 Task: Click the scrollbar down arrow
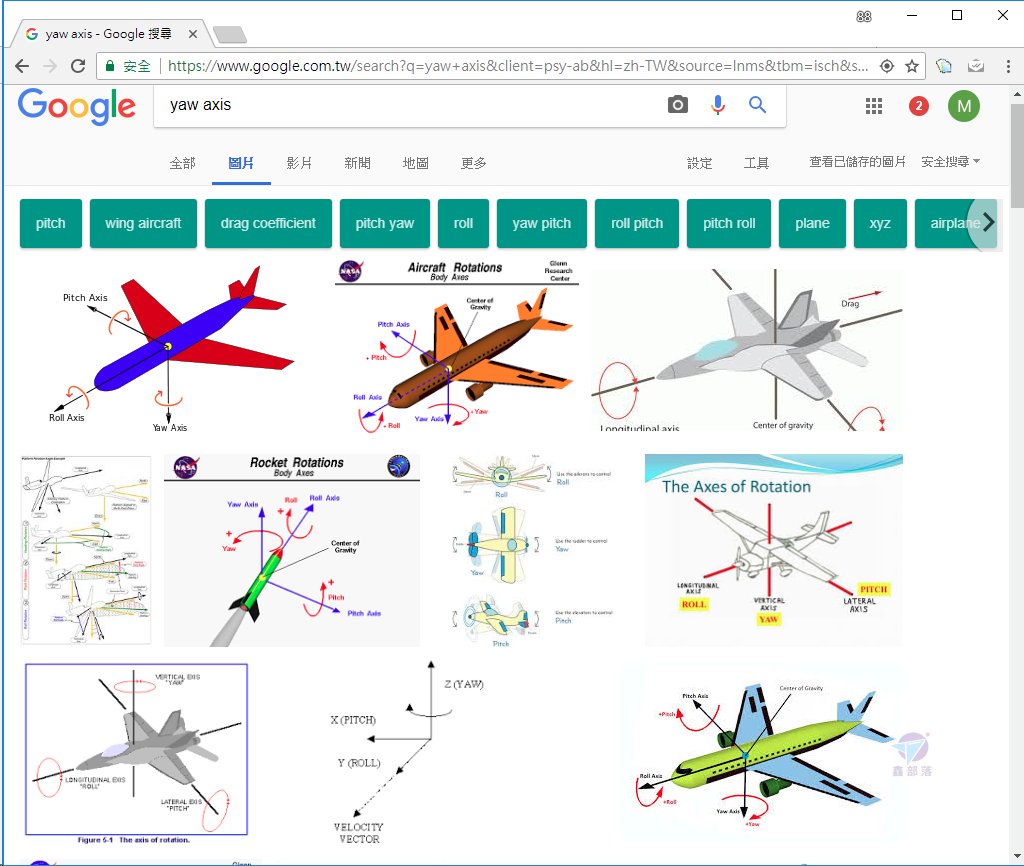click(x=1017, y=856)
